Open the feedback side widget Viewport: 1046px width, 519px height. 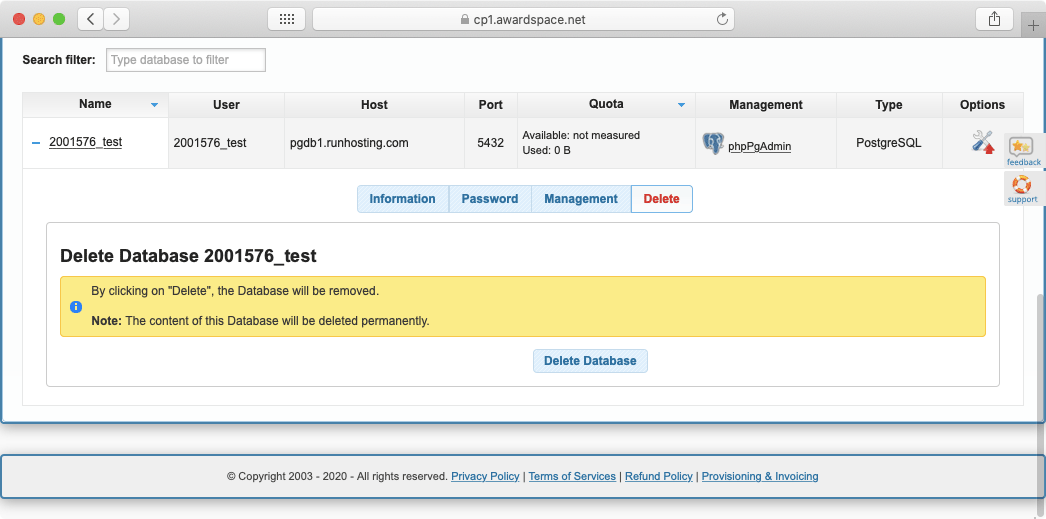coord(1023,151)
